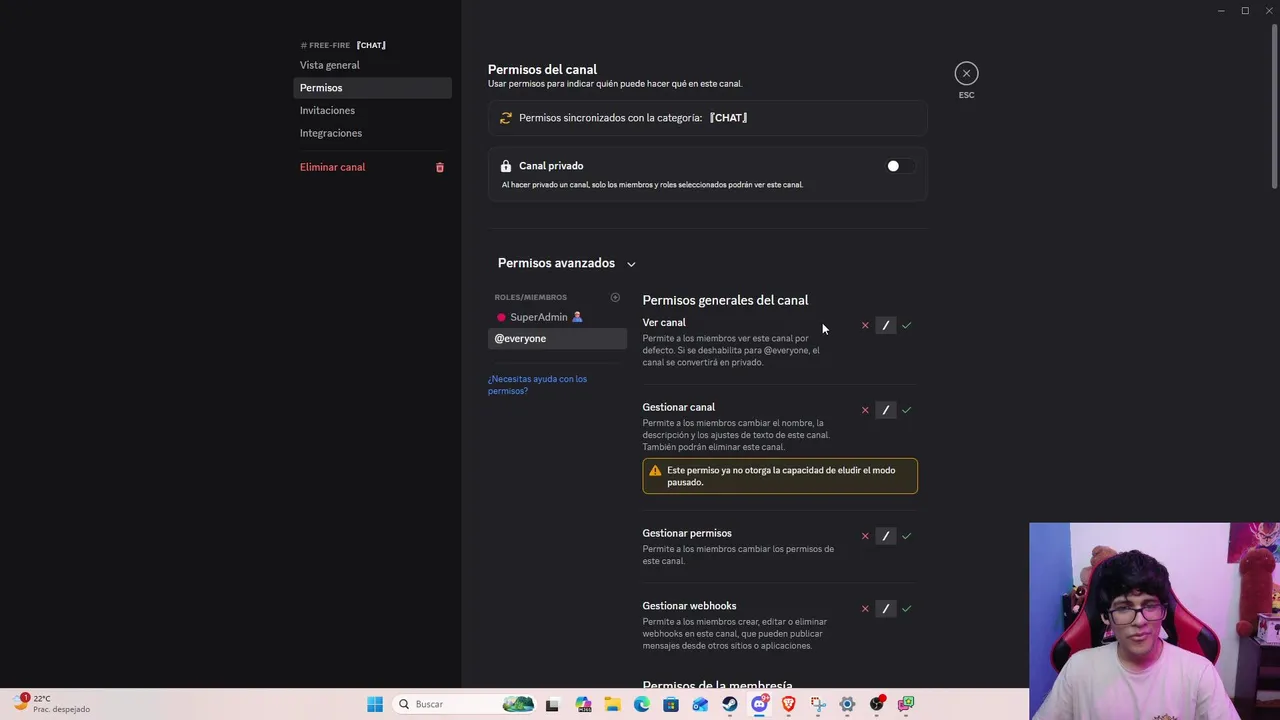1280x720 pixels.
Task: Open Windows Settings gear from the taskbar
Action: pyautogui.click(x=847, y=704)
